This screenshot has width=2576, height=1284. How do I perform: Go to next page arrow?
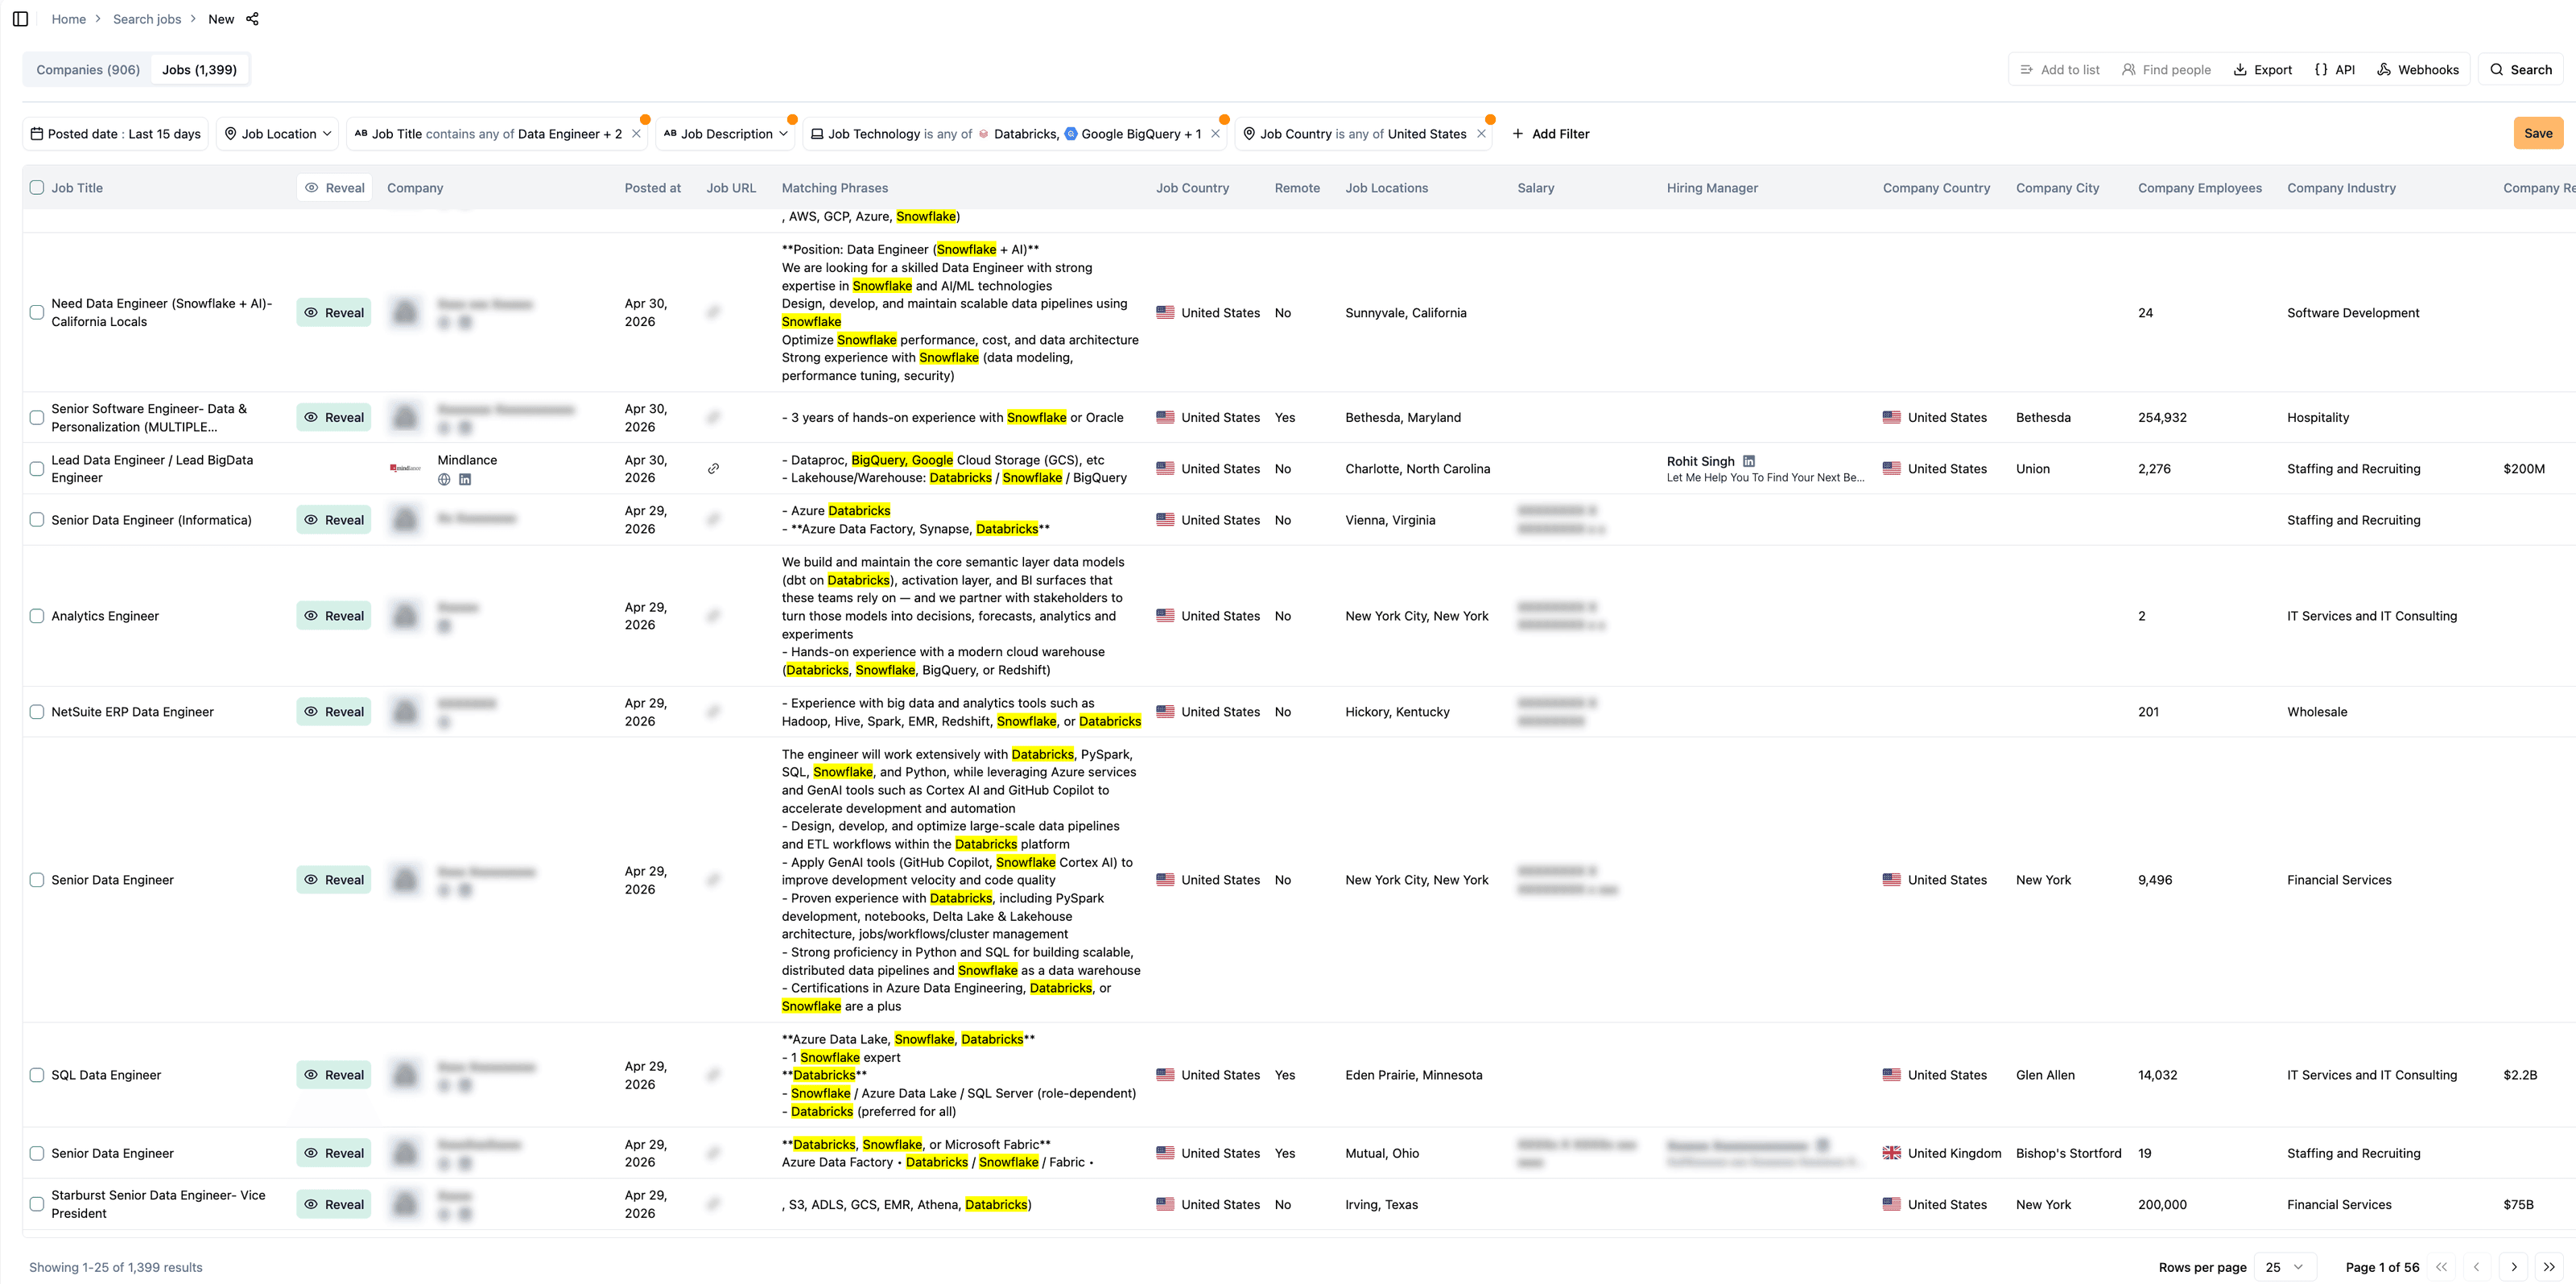pos(2513,1267)
